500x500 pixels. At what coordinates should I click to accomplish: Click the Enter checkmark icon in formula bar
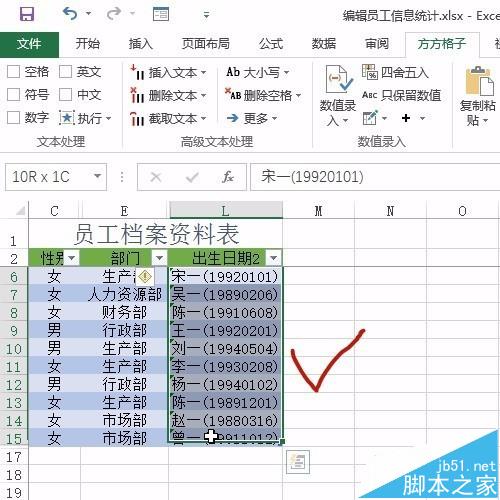coord(192,177)
